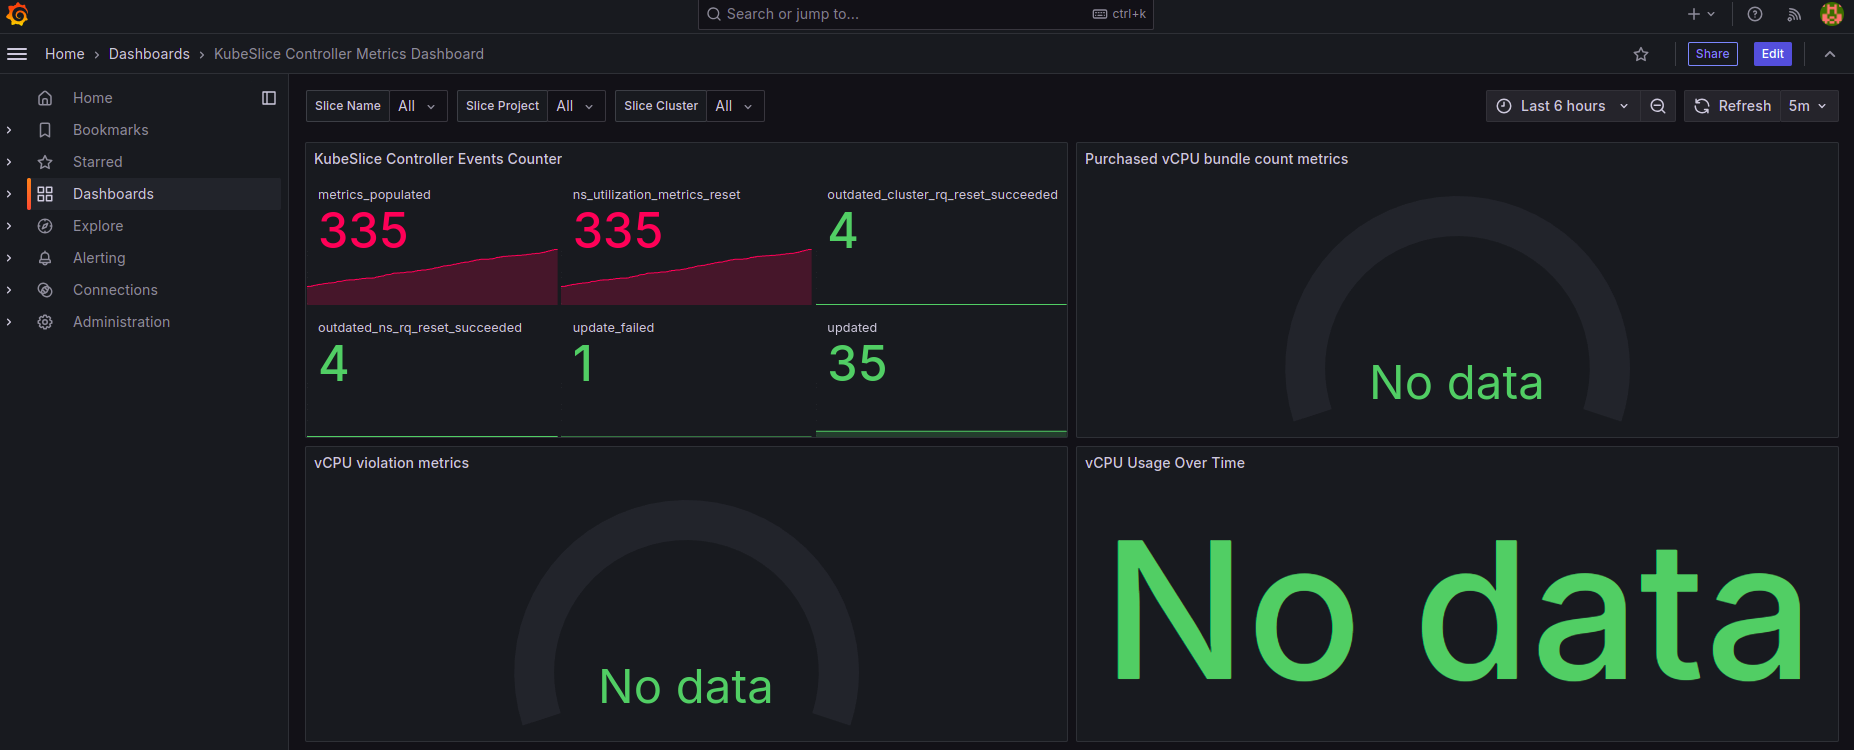The width and height of the screenshot is (1854, 750).
Task: Expand the Dashboards section chevron
Action: (x=9, y=194)
